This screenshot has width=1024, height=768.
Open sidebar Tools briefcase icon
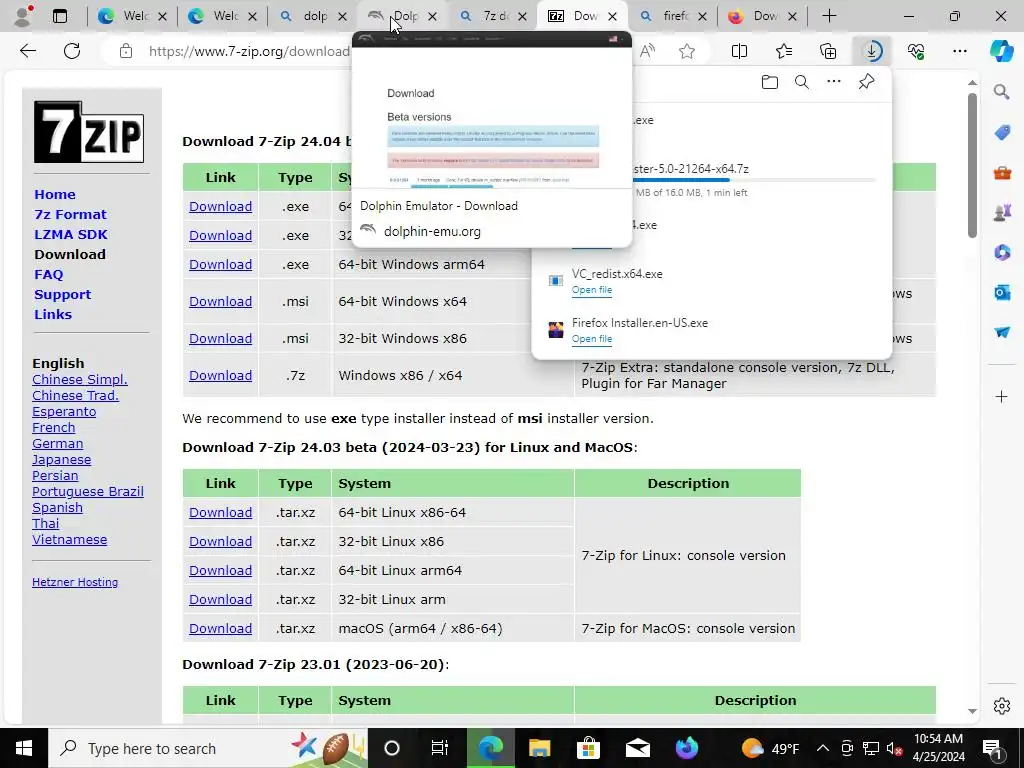(x=1002, y=173)
